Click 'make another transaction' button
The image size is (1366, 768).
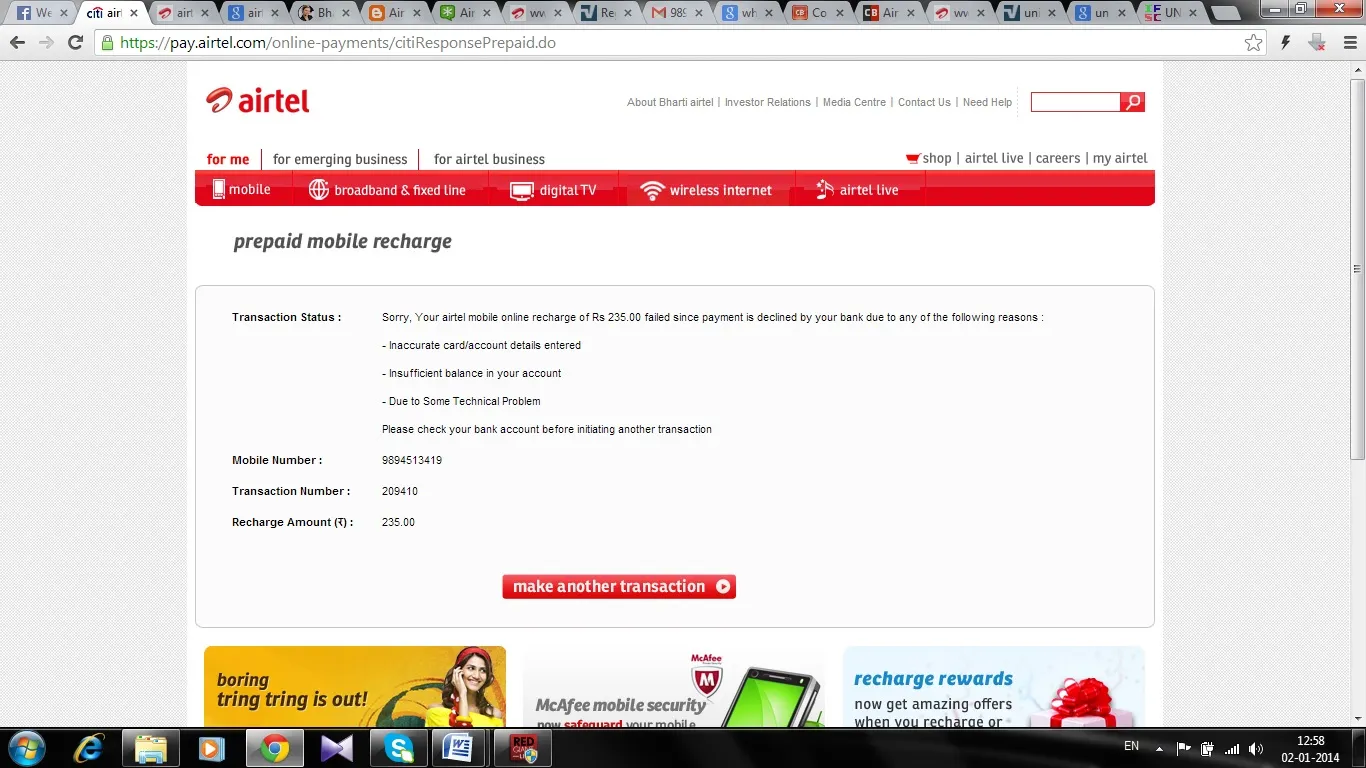[x=619, y=587]
